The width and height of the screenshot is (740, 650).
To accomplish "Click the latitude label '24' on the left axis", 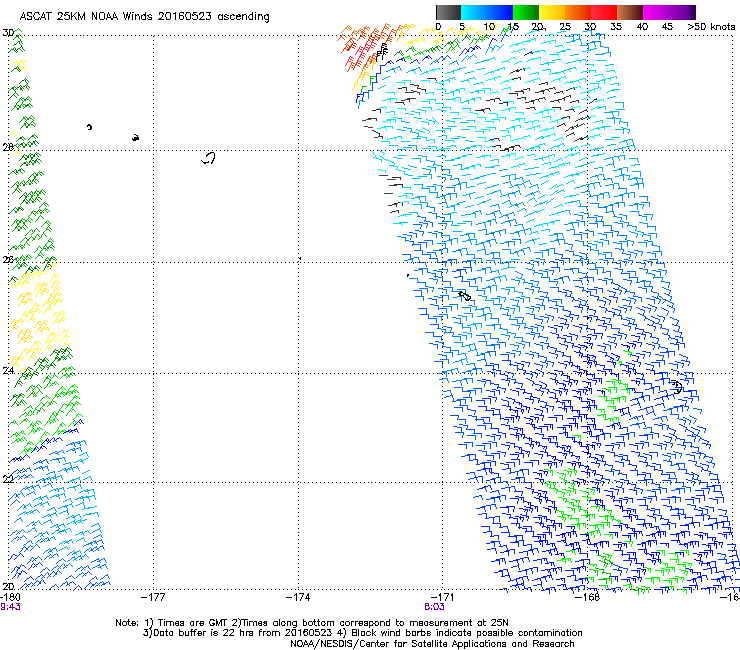I will (x=8, y=371).
